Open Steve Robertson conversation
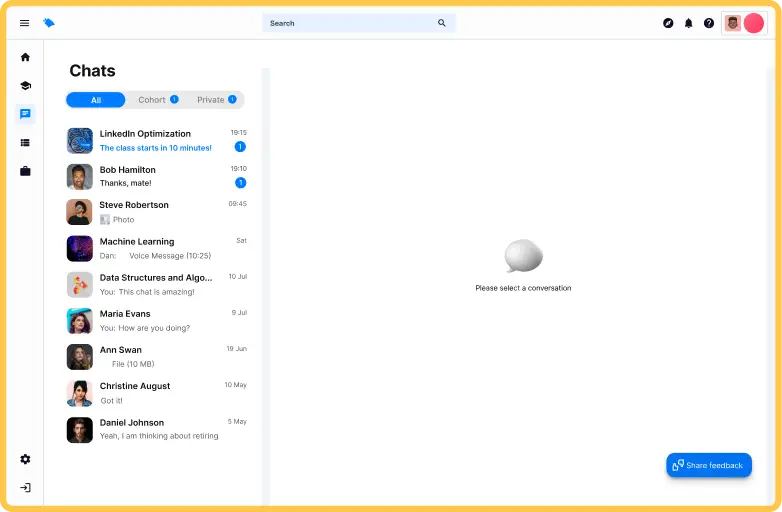This screenshot has height=512, width=782. (157, 212)
